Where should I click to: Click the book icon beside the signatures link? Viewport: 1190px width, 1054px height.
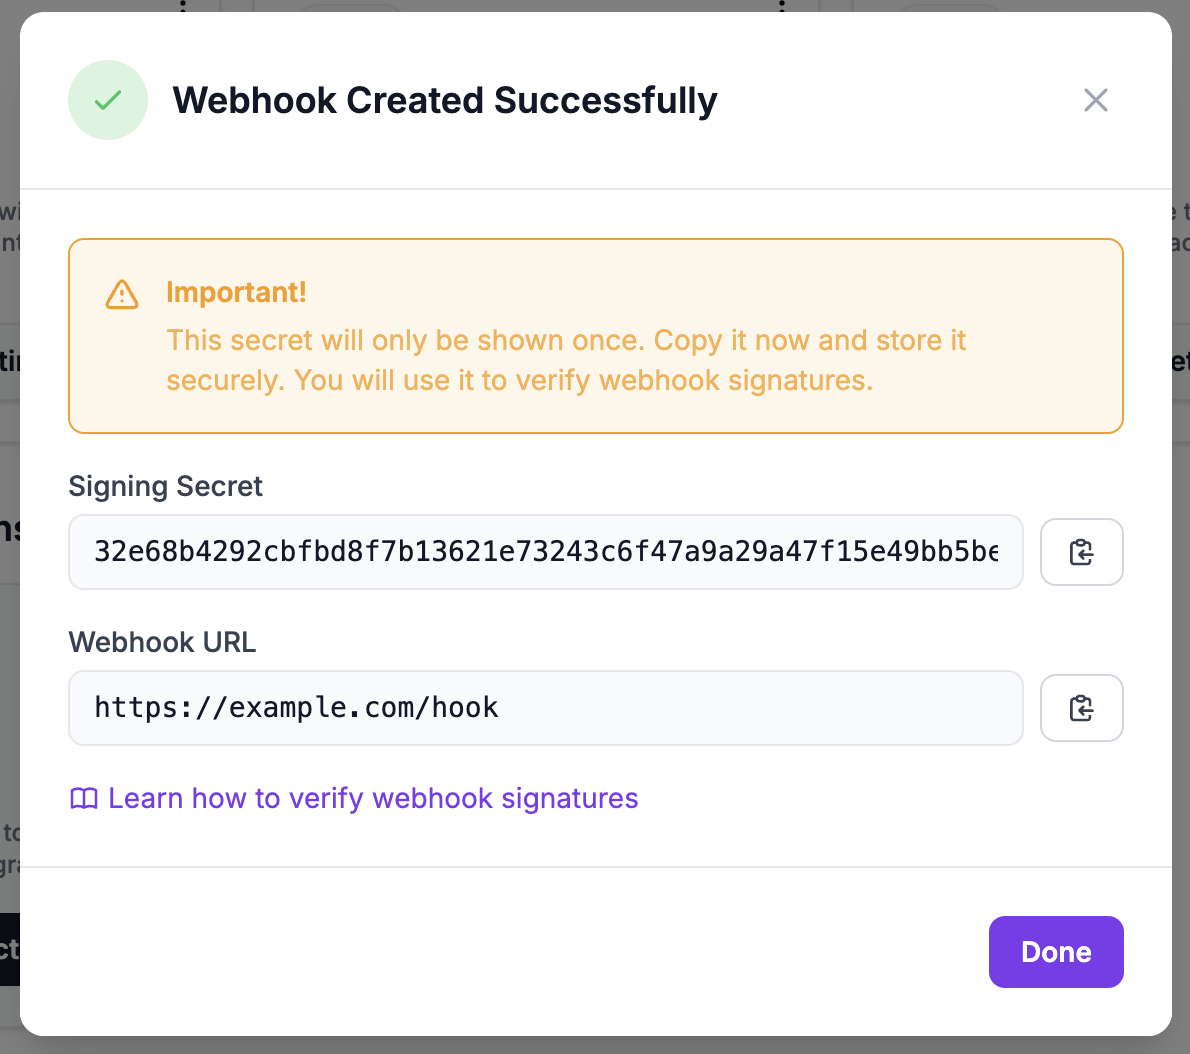coord(83,798)
